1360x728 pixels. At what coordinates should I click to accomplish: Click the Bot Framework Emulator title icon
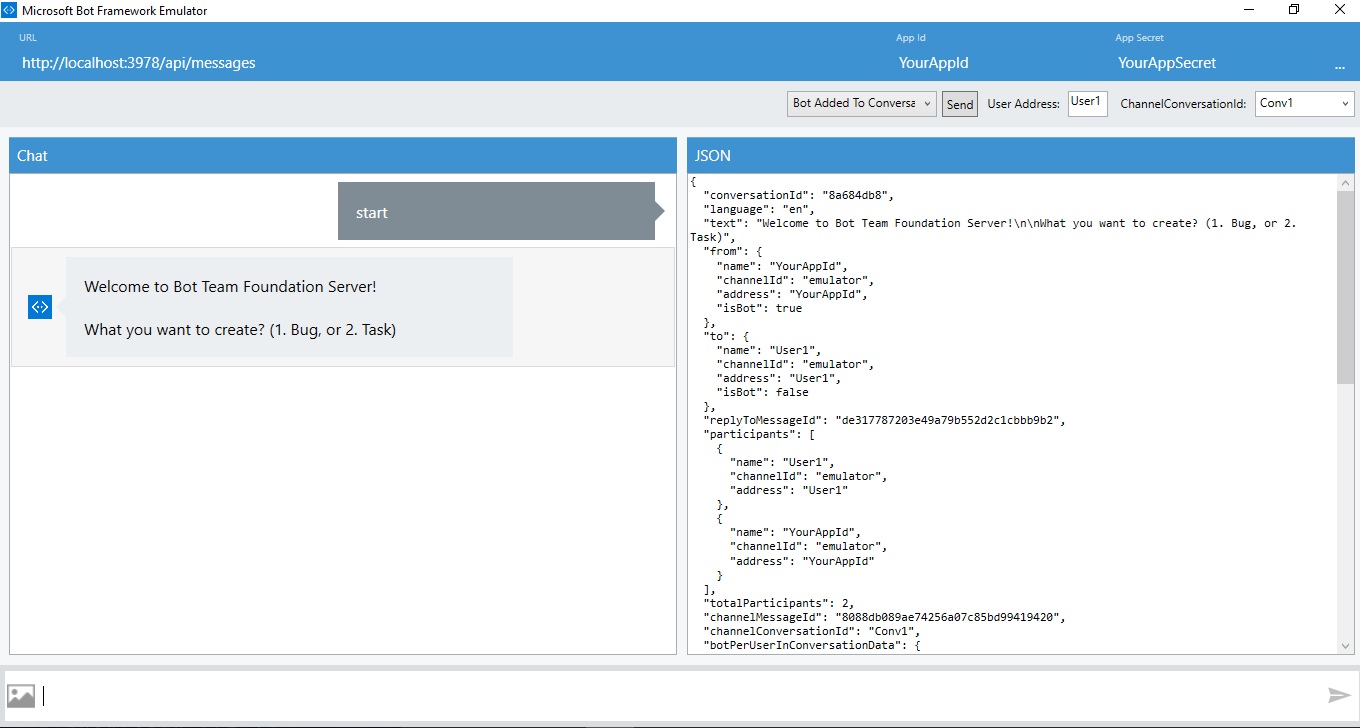coord(8,10)
